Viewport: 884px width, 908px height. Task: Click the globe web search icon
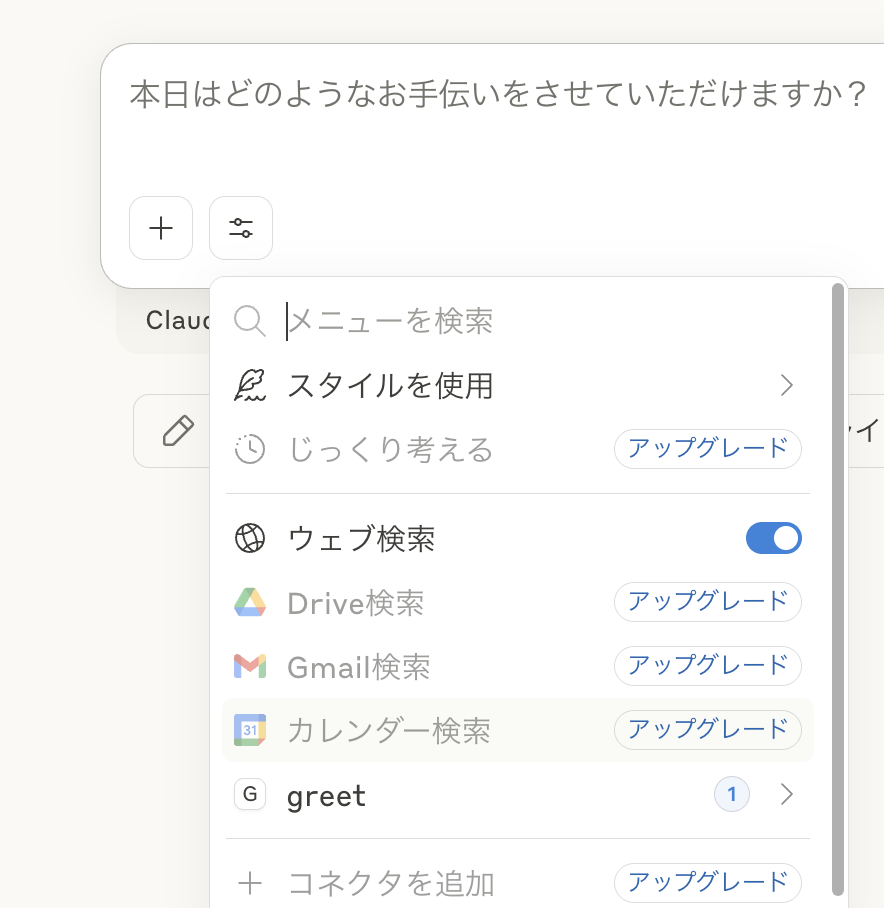(x=250, y=539)
